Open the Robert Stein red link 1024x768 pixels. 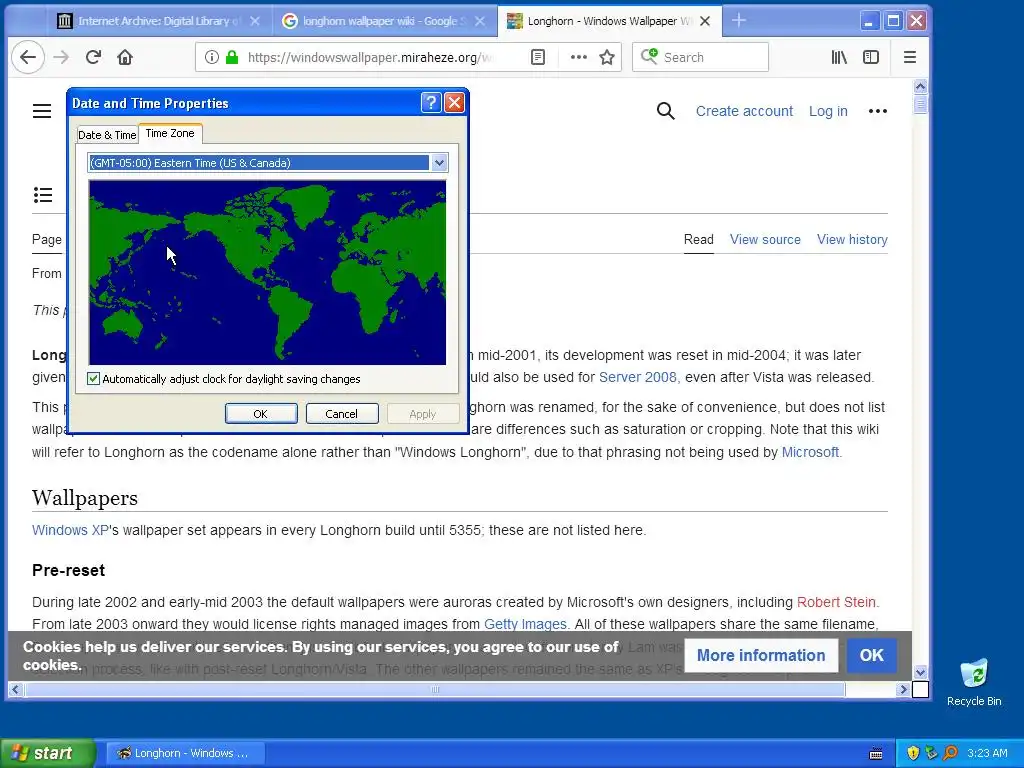pos(836,602)
